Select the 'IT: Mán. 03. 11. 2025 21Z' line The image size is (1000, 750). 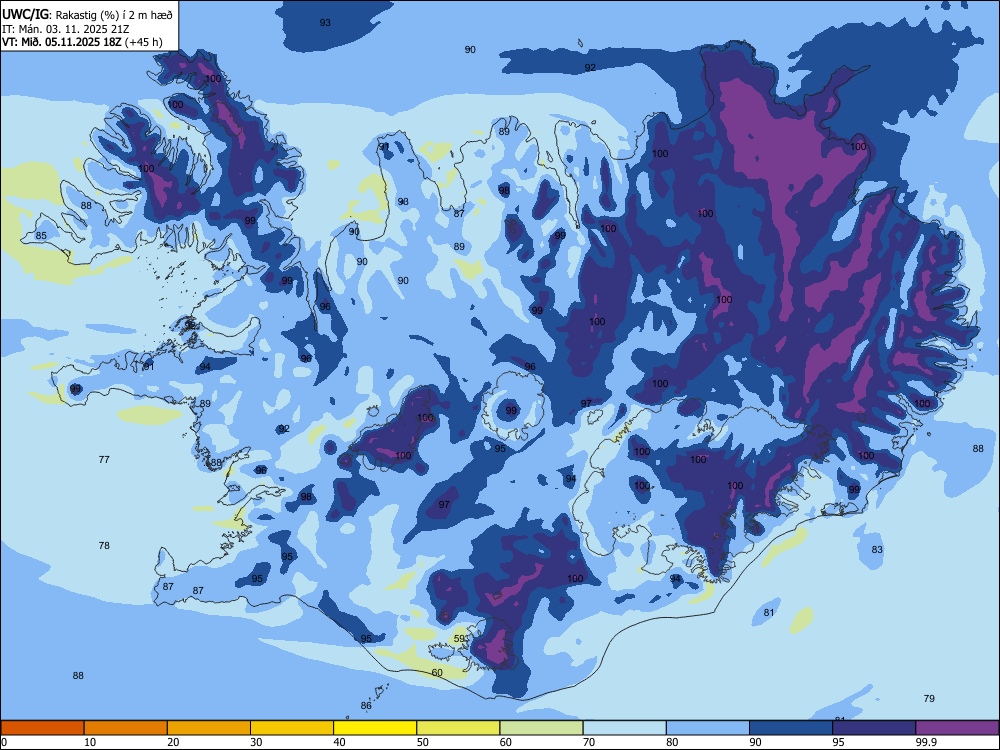point(66,29)
